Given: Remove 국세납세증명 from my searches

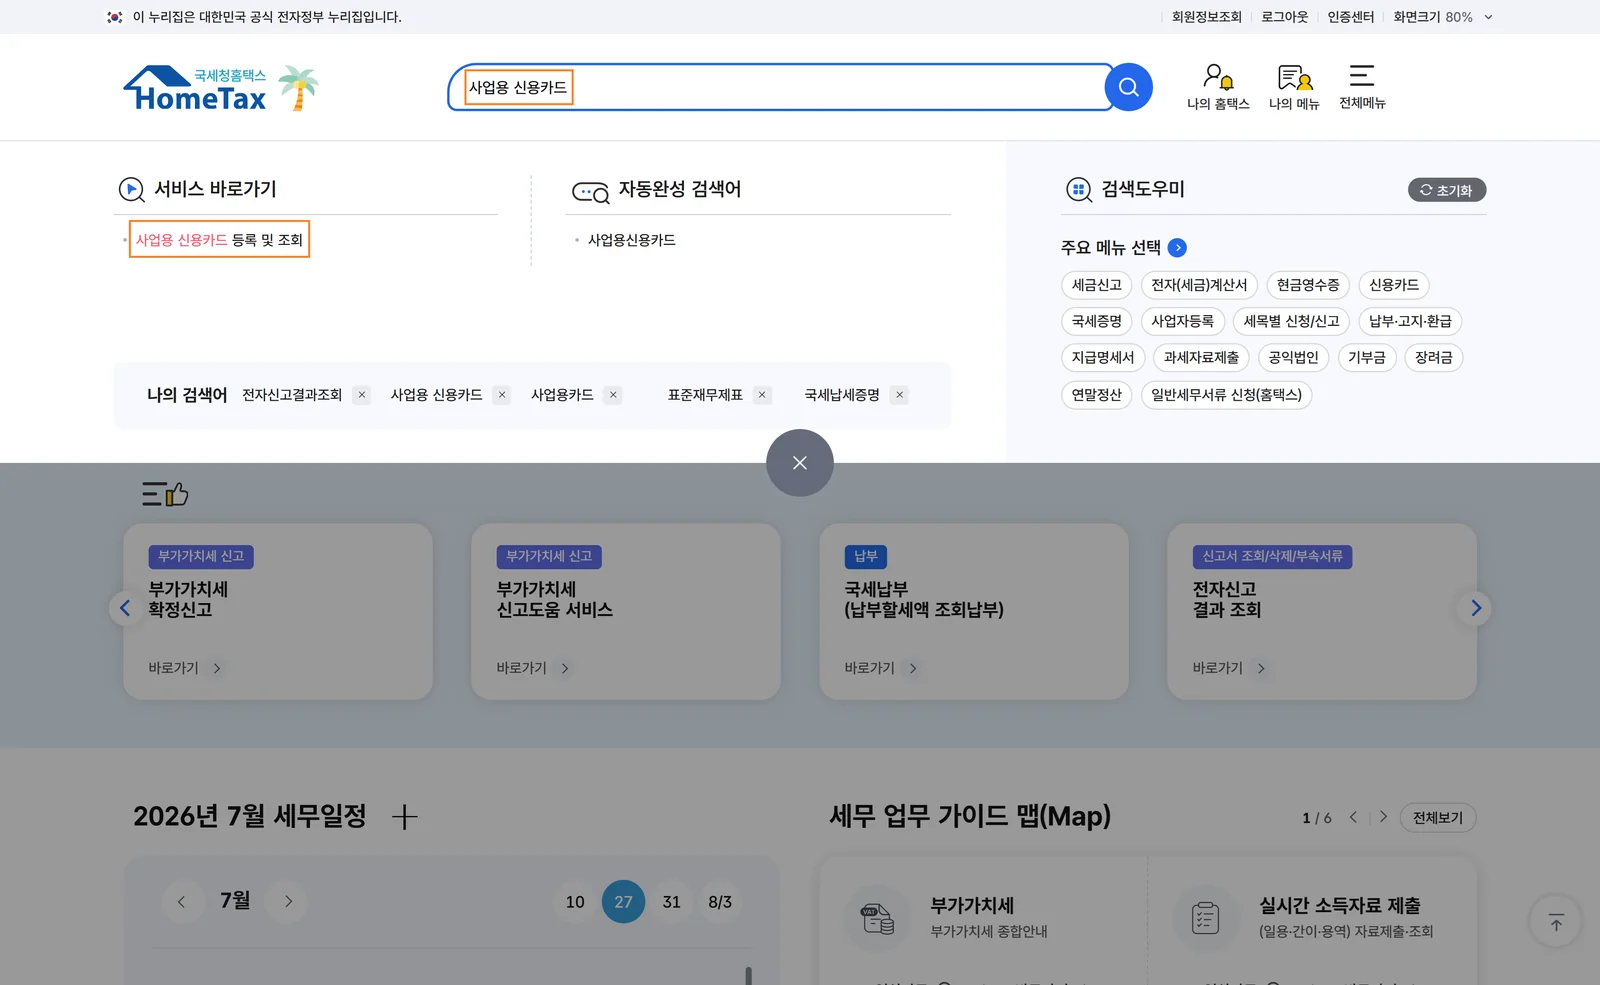Looking at the screenshot, I should click(x=900, y=395).
